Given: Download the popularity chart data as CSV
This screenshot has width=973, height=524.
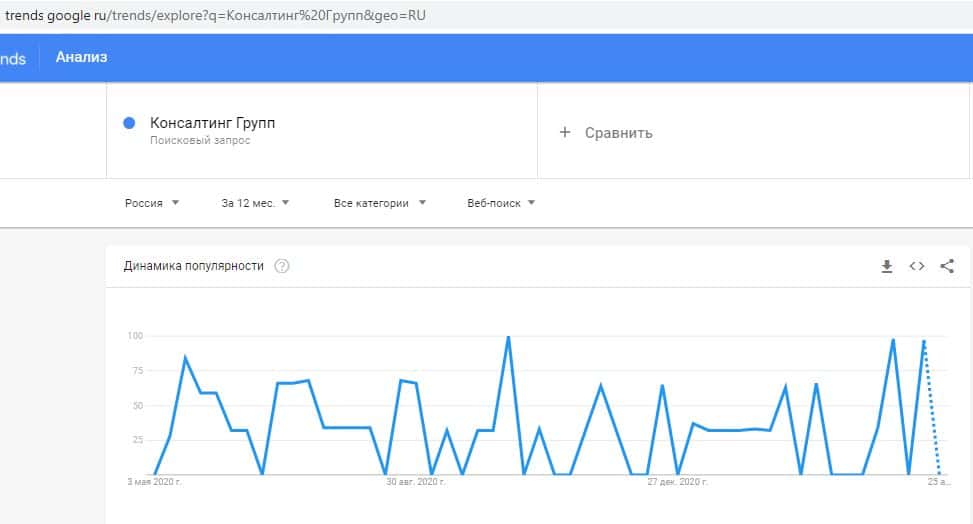Looking at the screenshot, I should coord(886,266).
